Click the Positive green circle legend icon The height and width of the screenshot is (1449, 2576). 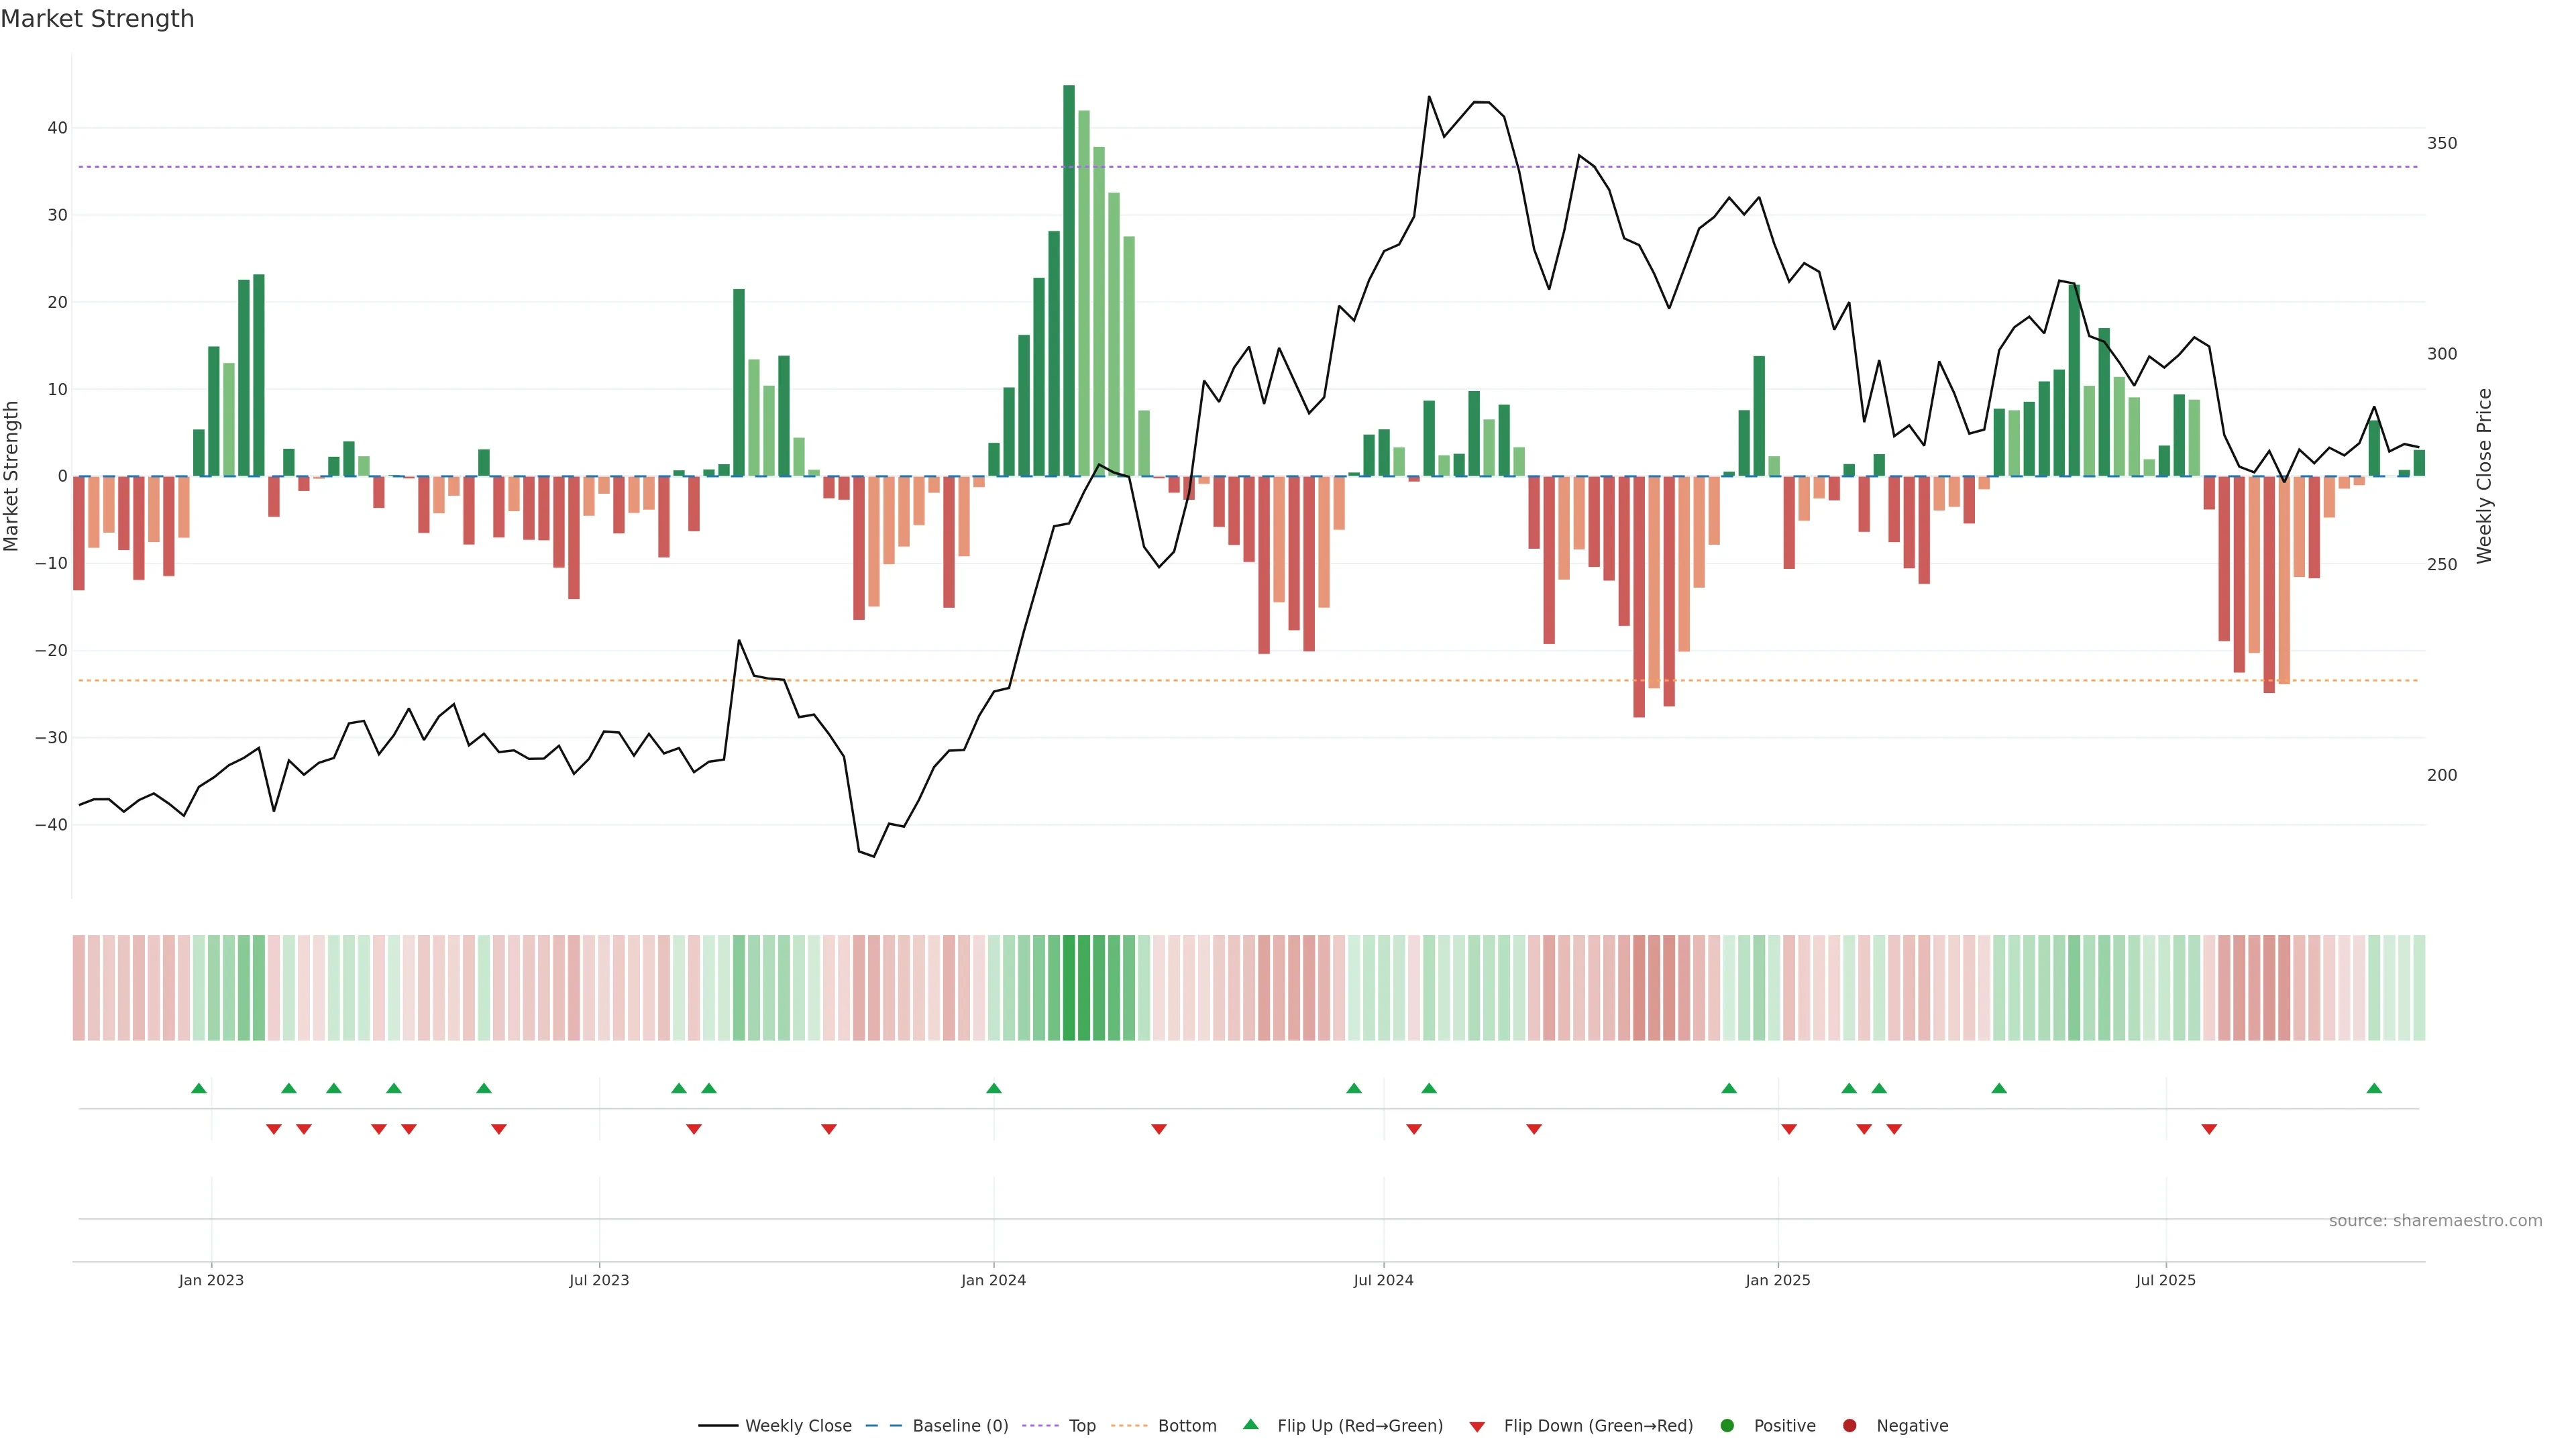(1727, 1426)
